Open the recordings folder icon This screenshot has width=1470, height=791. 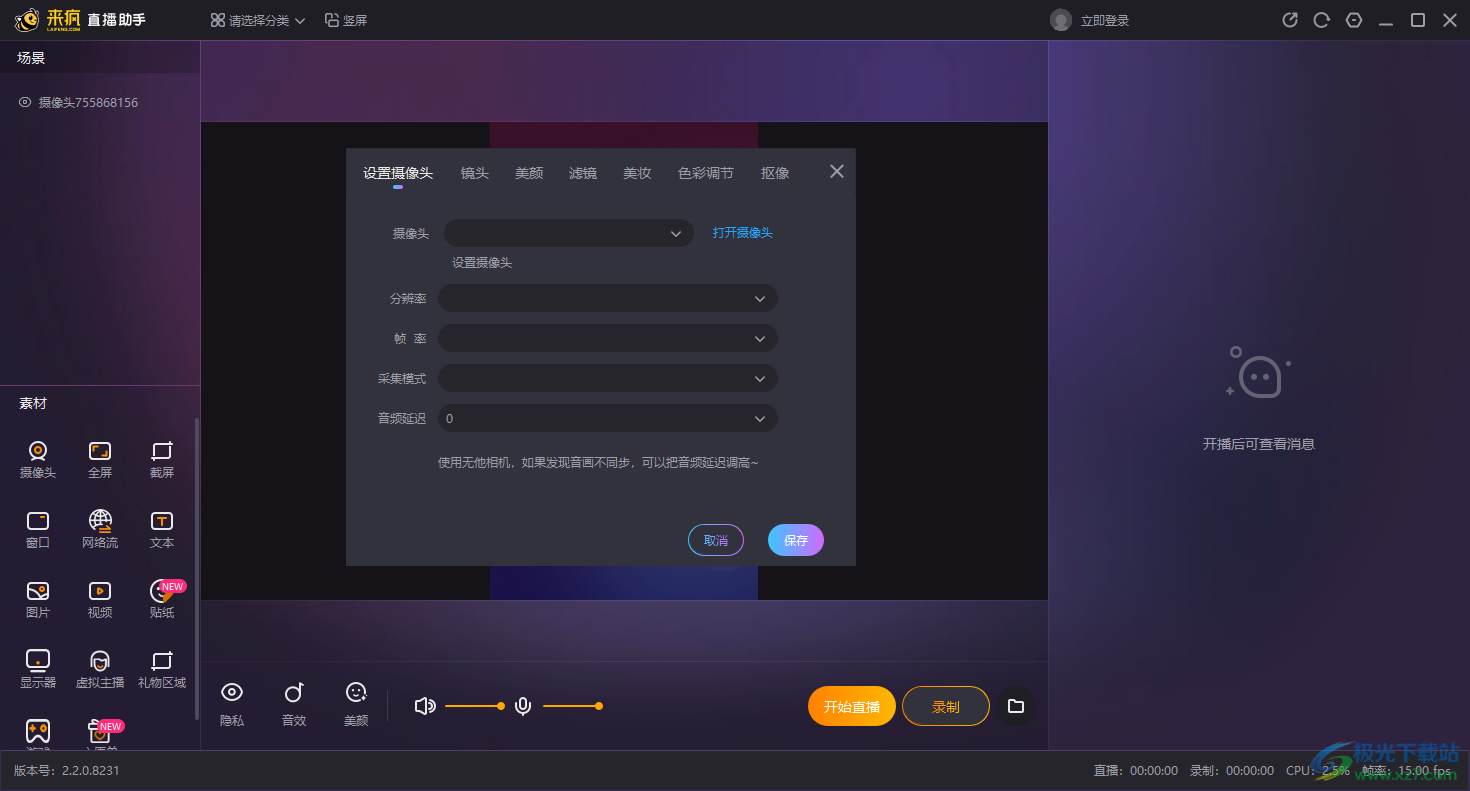pos(1016,706)
